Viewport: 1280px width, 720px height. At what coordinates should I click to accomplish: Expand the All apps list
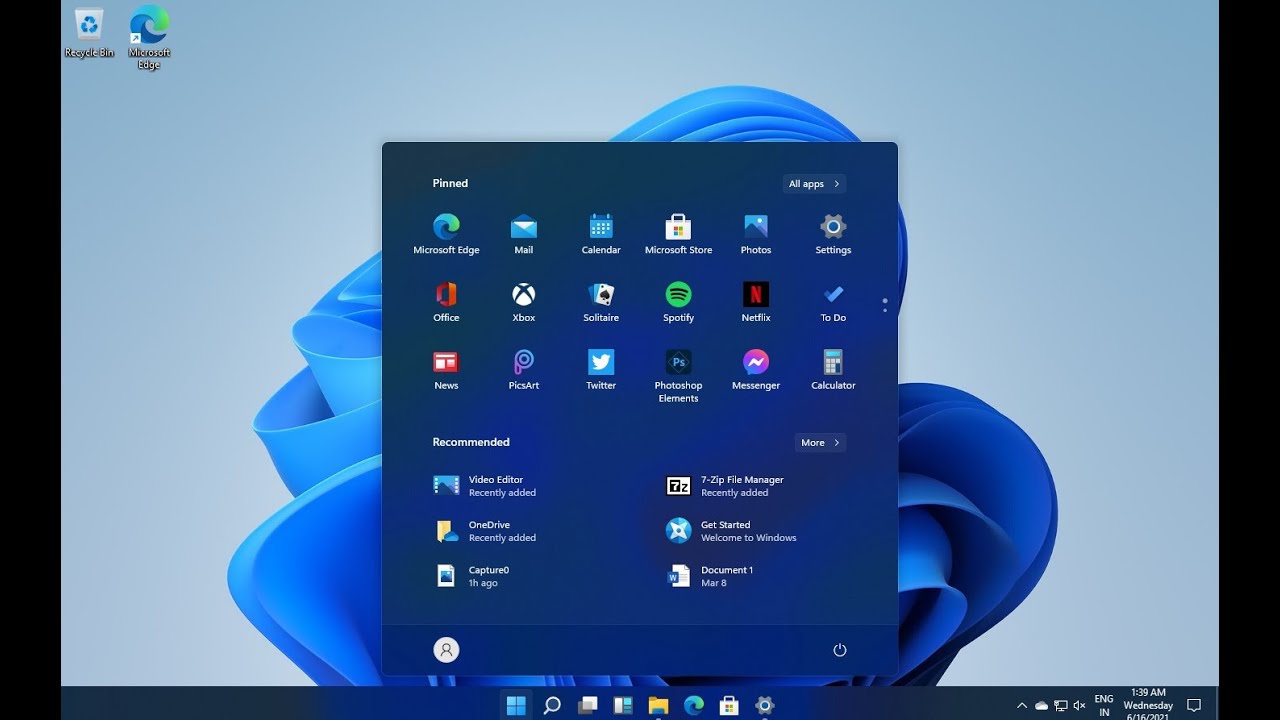(814, 184)
